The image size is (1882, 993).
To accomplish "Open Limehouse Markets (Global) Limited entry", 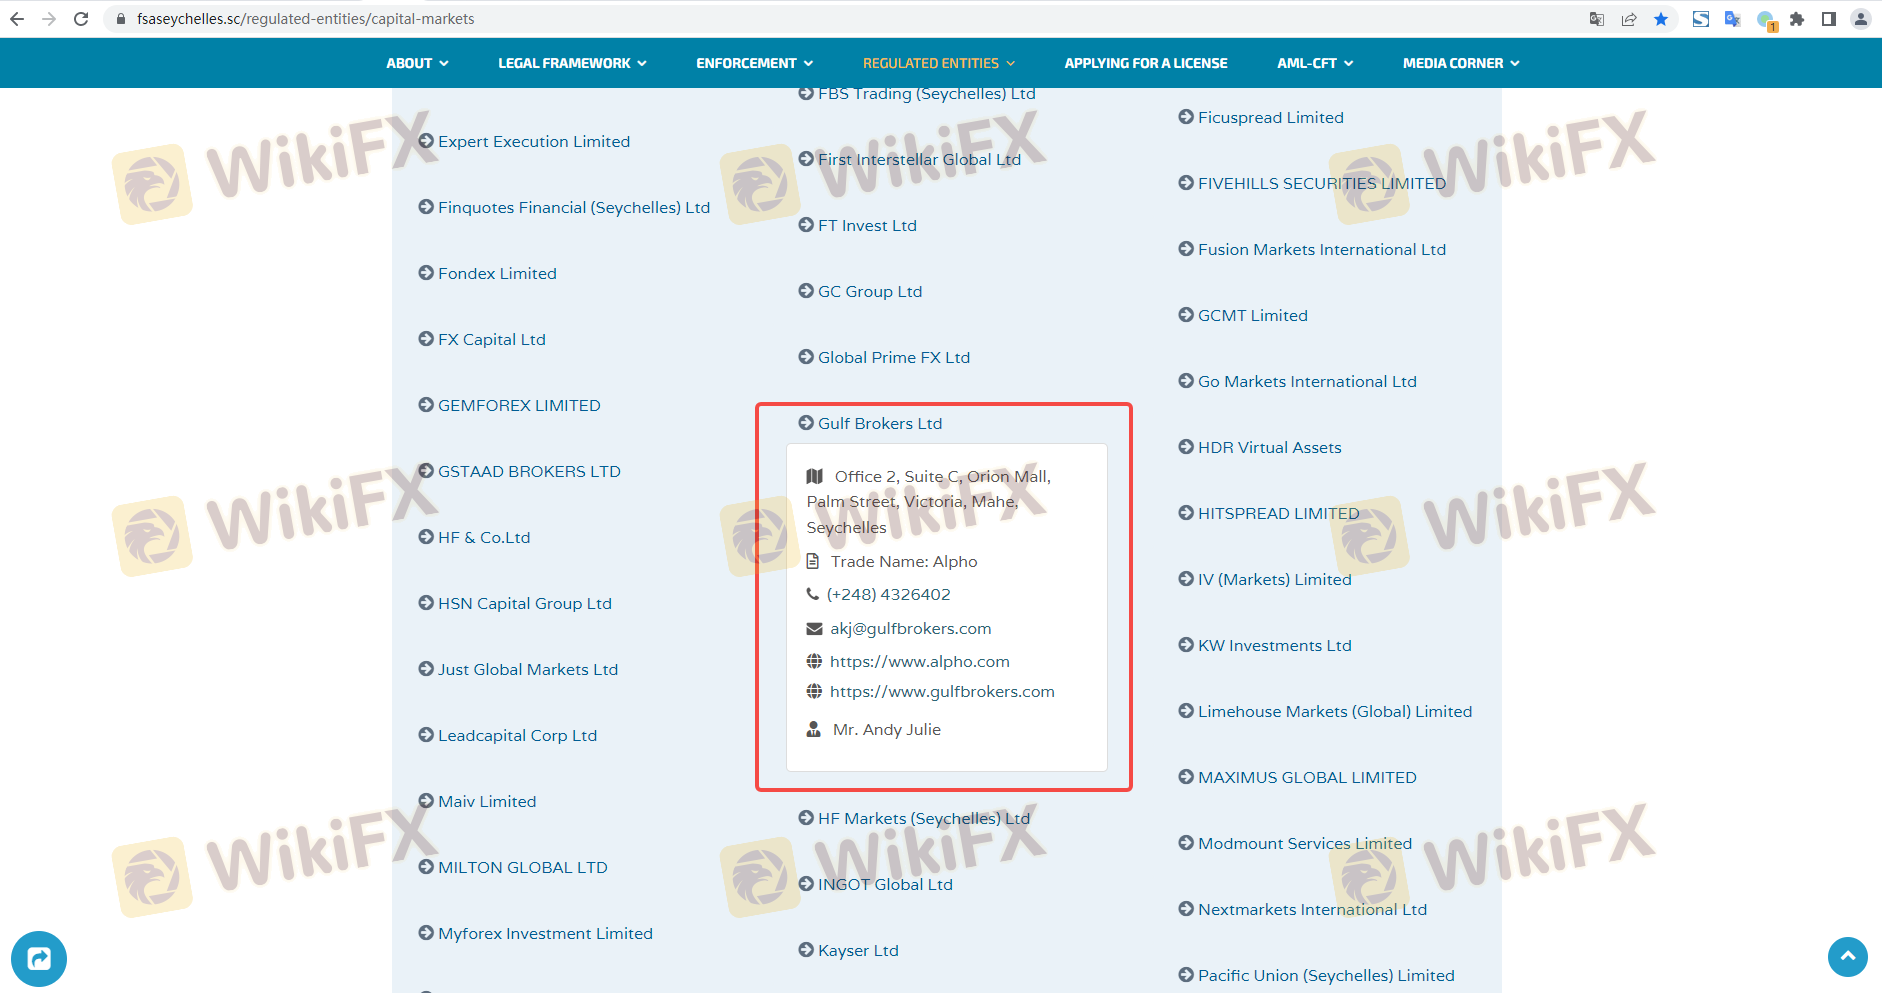I will click(x=1335, y=711).
